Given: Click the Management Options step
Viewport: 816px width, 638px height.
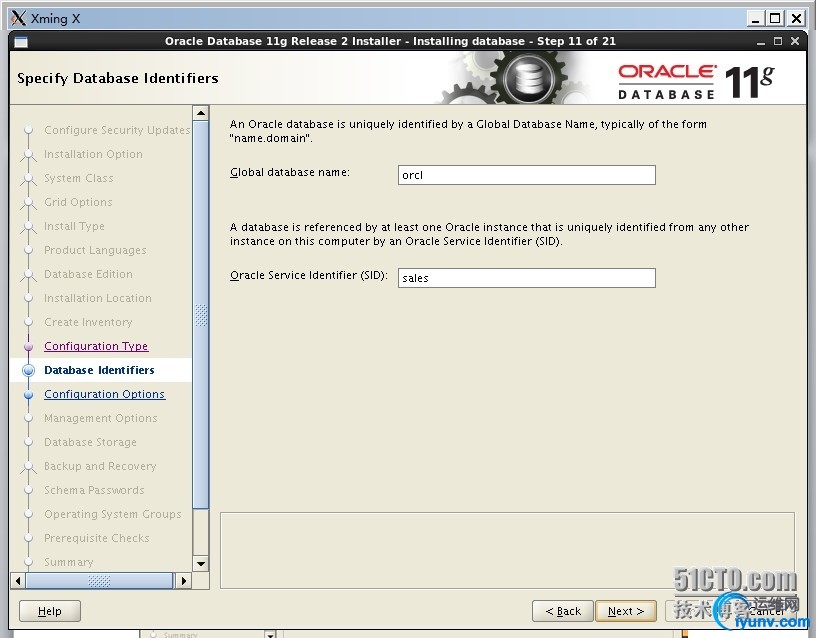Looking at the screenshot, I should [101, 418].
